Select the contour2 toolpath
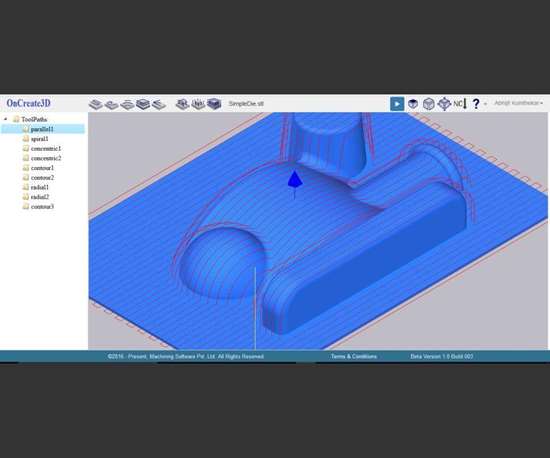The width and height of the screenshot is (550, 458). tap(42, 177)
